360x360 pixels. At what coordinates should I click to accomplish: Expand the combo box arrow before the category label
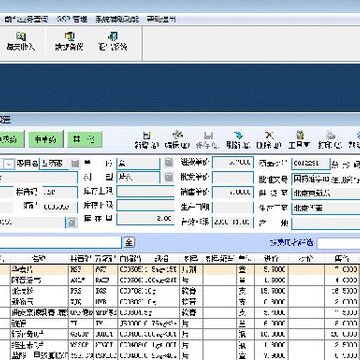(x=9, y=164)
